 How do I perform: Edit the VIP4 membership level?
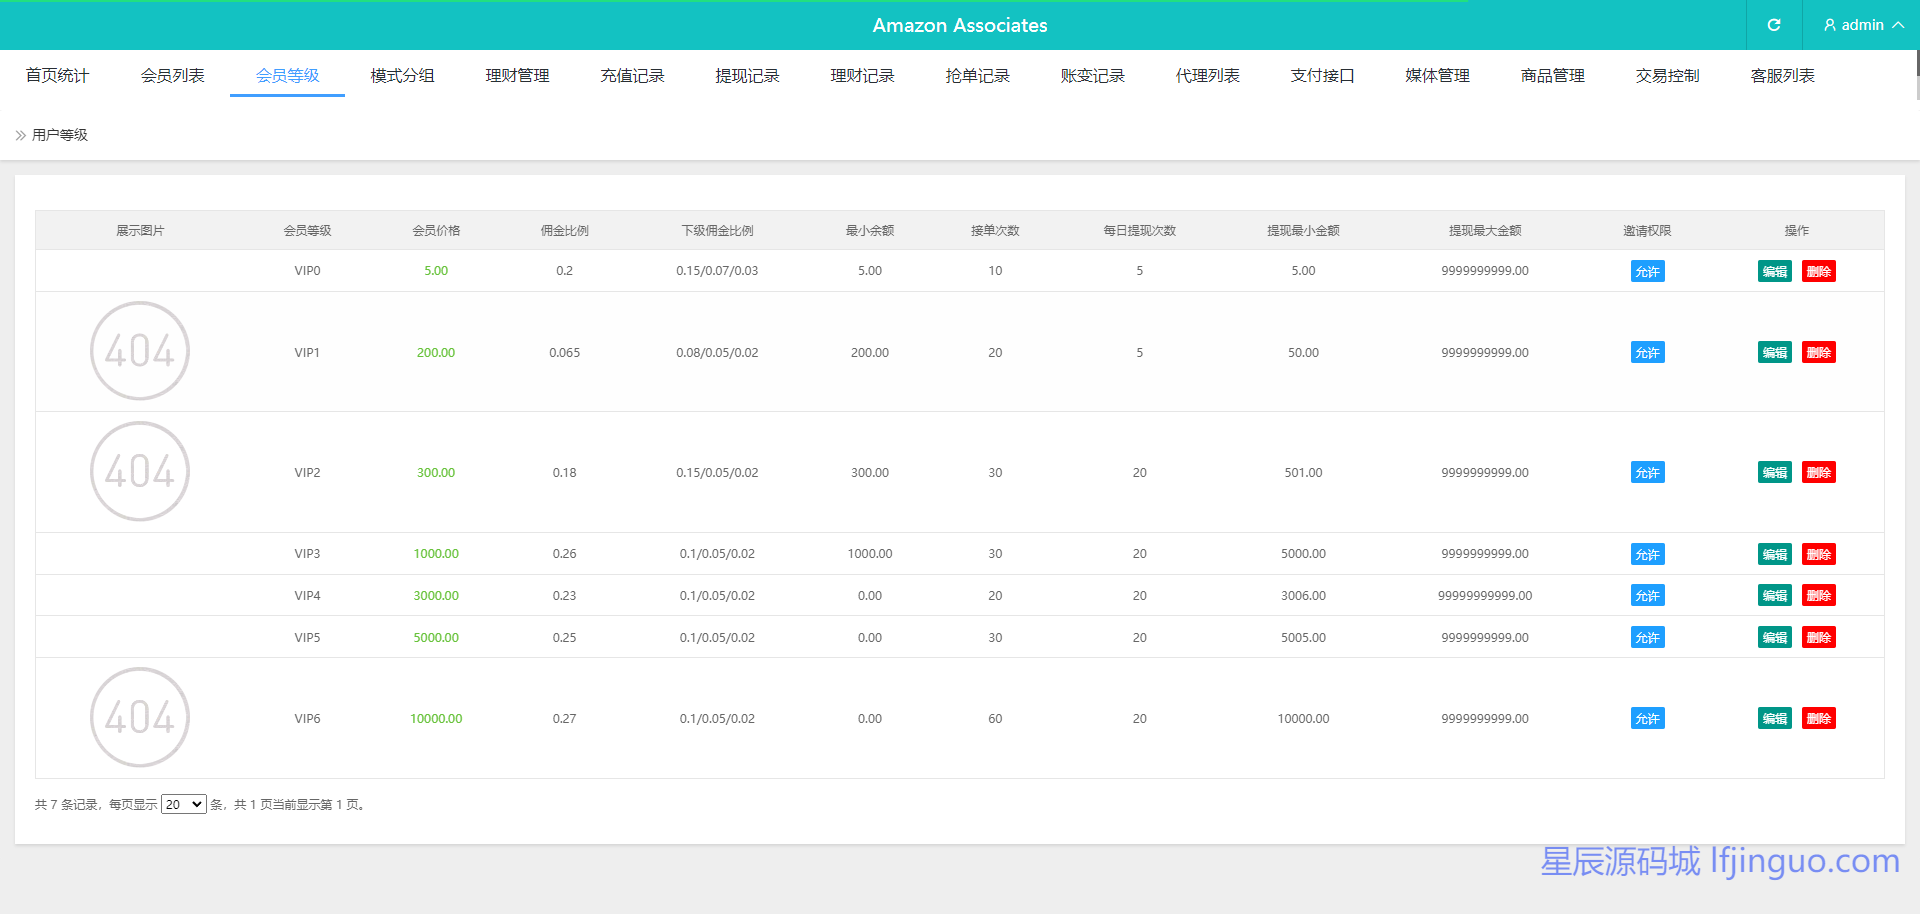(x=1774, y=595)
